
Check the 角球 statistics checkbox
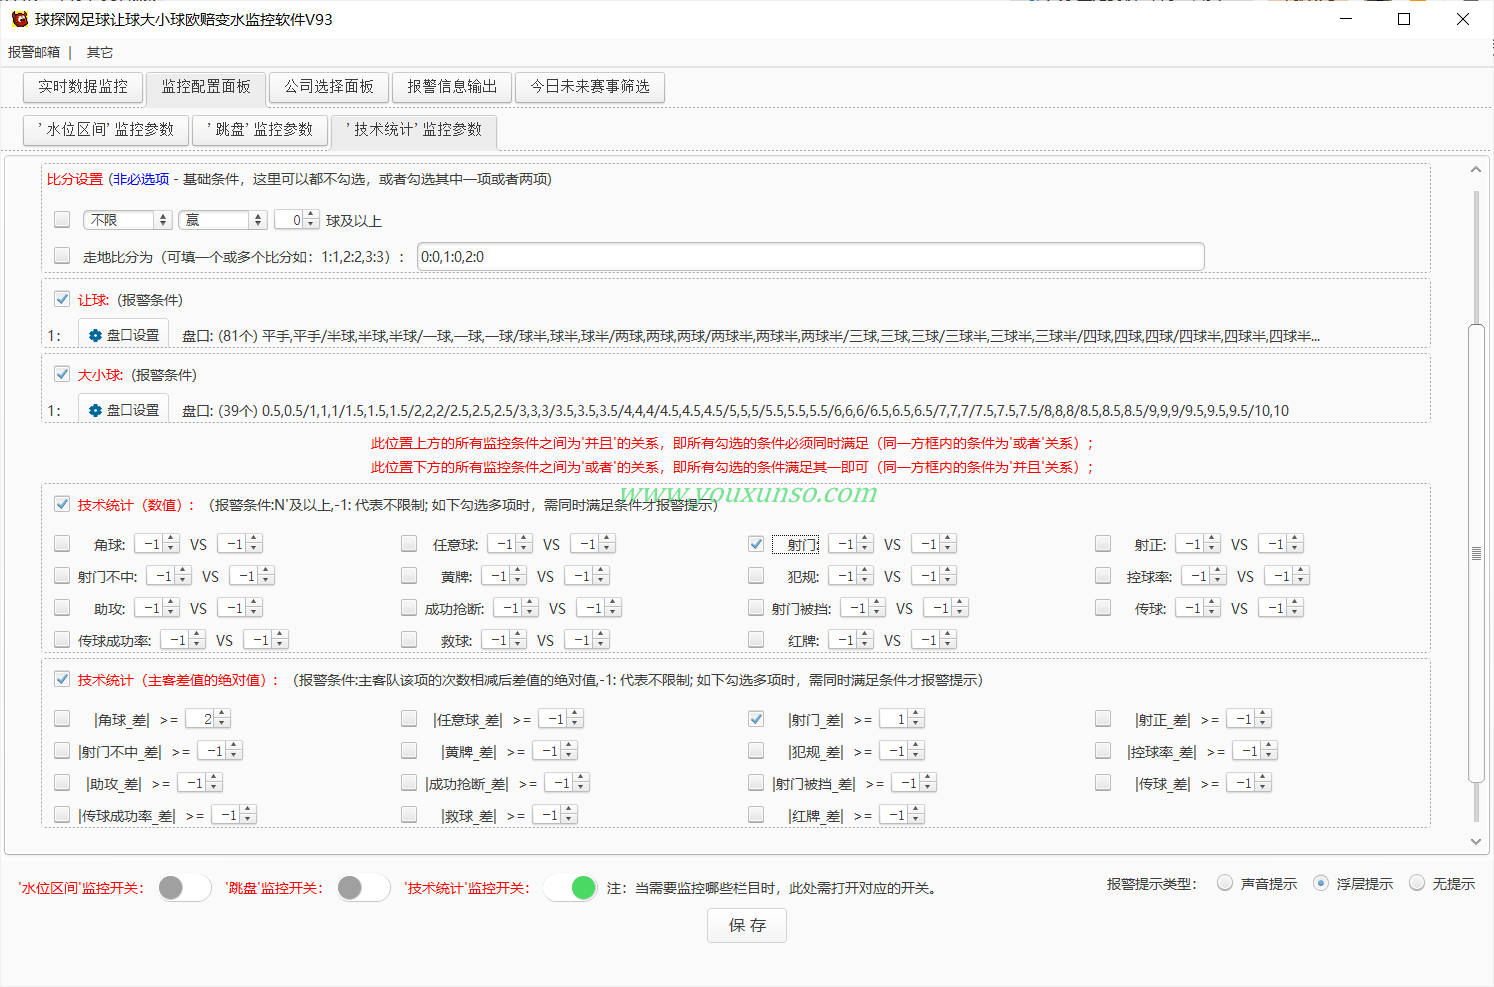coord(62,543)
